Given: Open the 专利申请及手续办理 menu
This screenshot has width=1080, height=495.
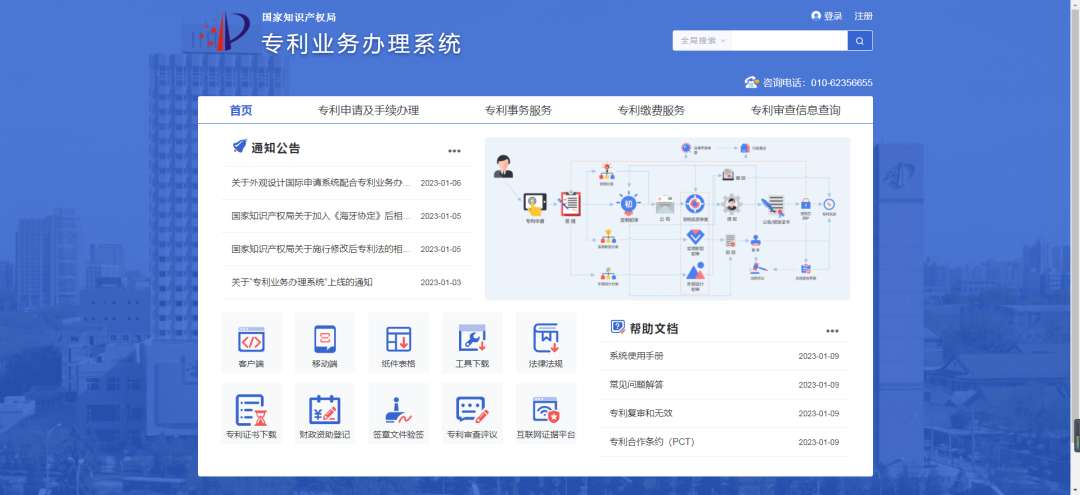Looking at the screenshot, I should tap(368, 110).
